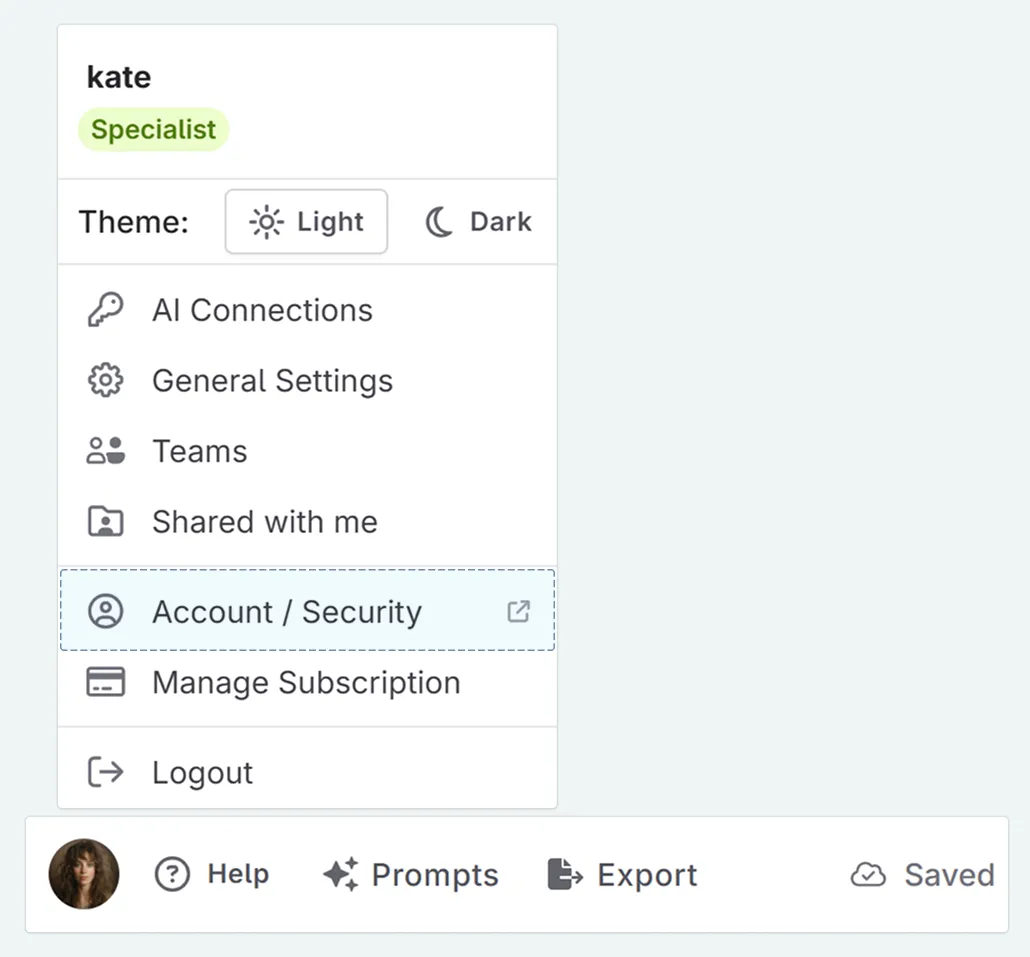This screenshot has height=957, width=1030.
Task: Open Account / Security in new window
Action: tap(518, 610)
